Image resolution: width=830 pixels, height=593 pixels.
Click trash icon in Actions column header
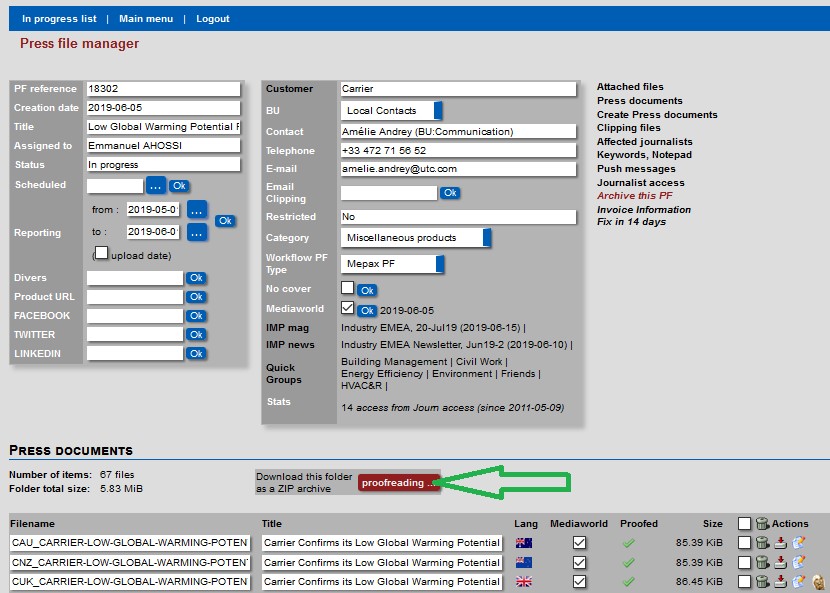(x=762, y=523)
